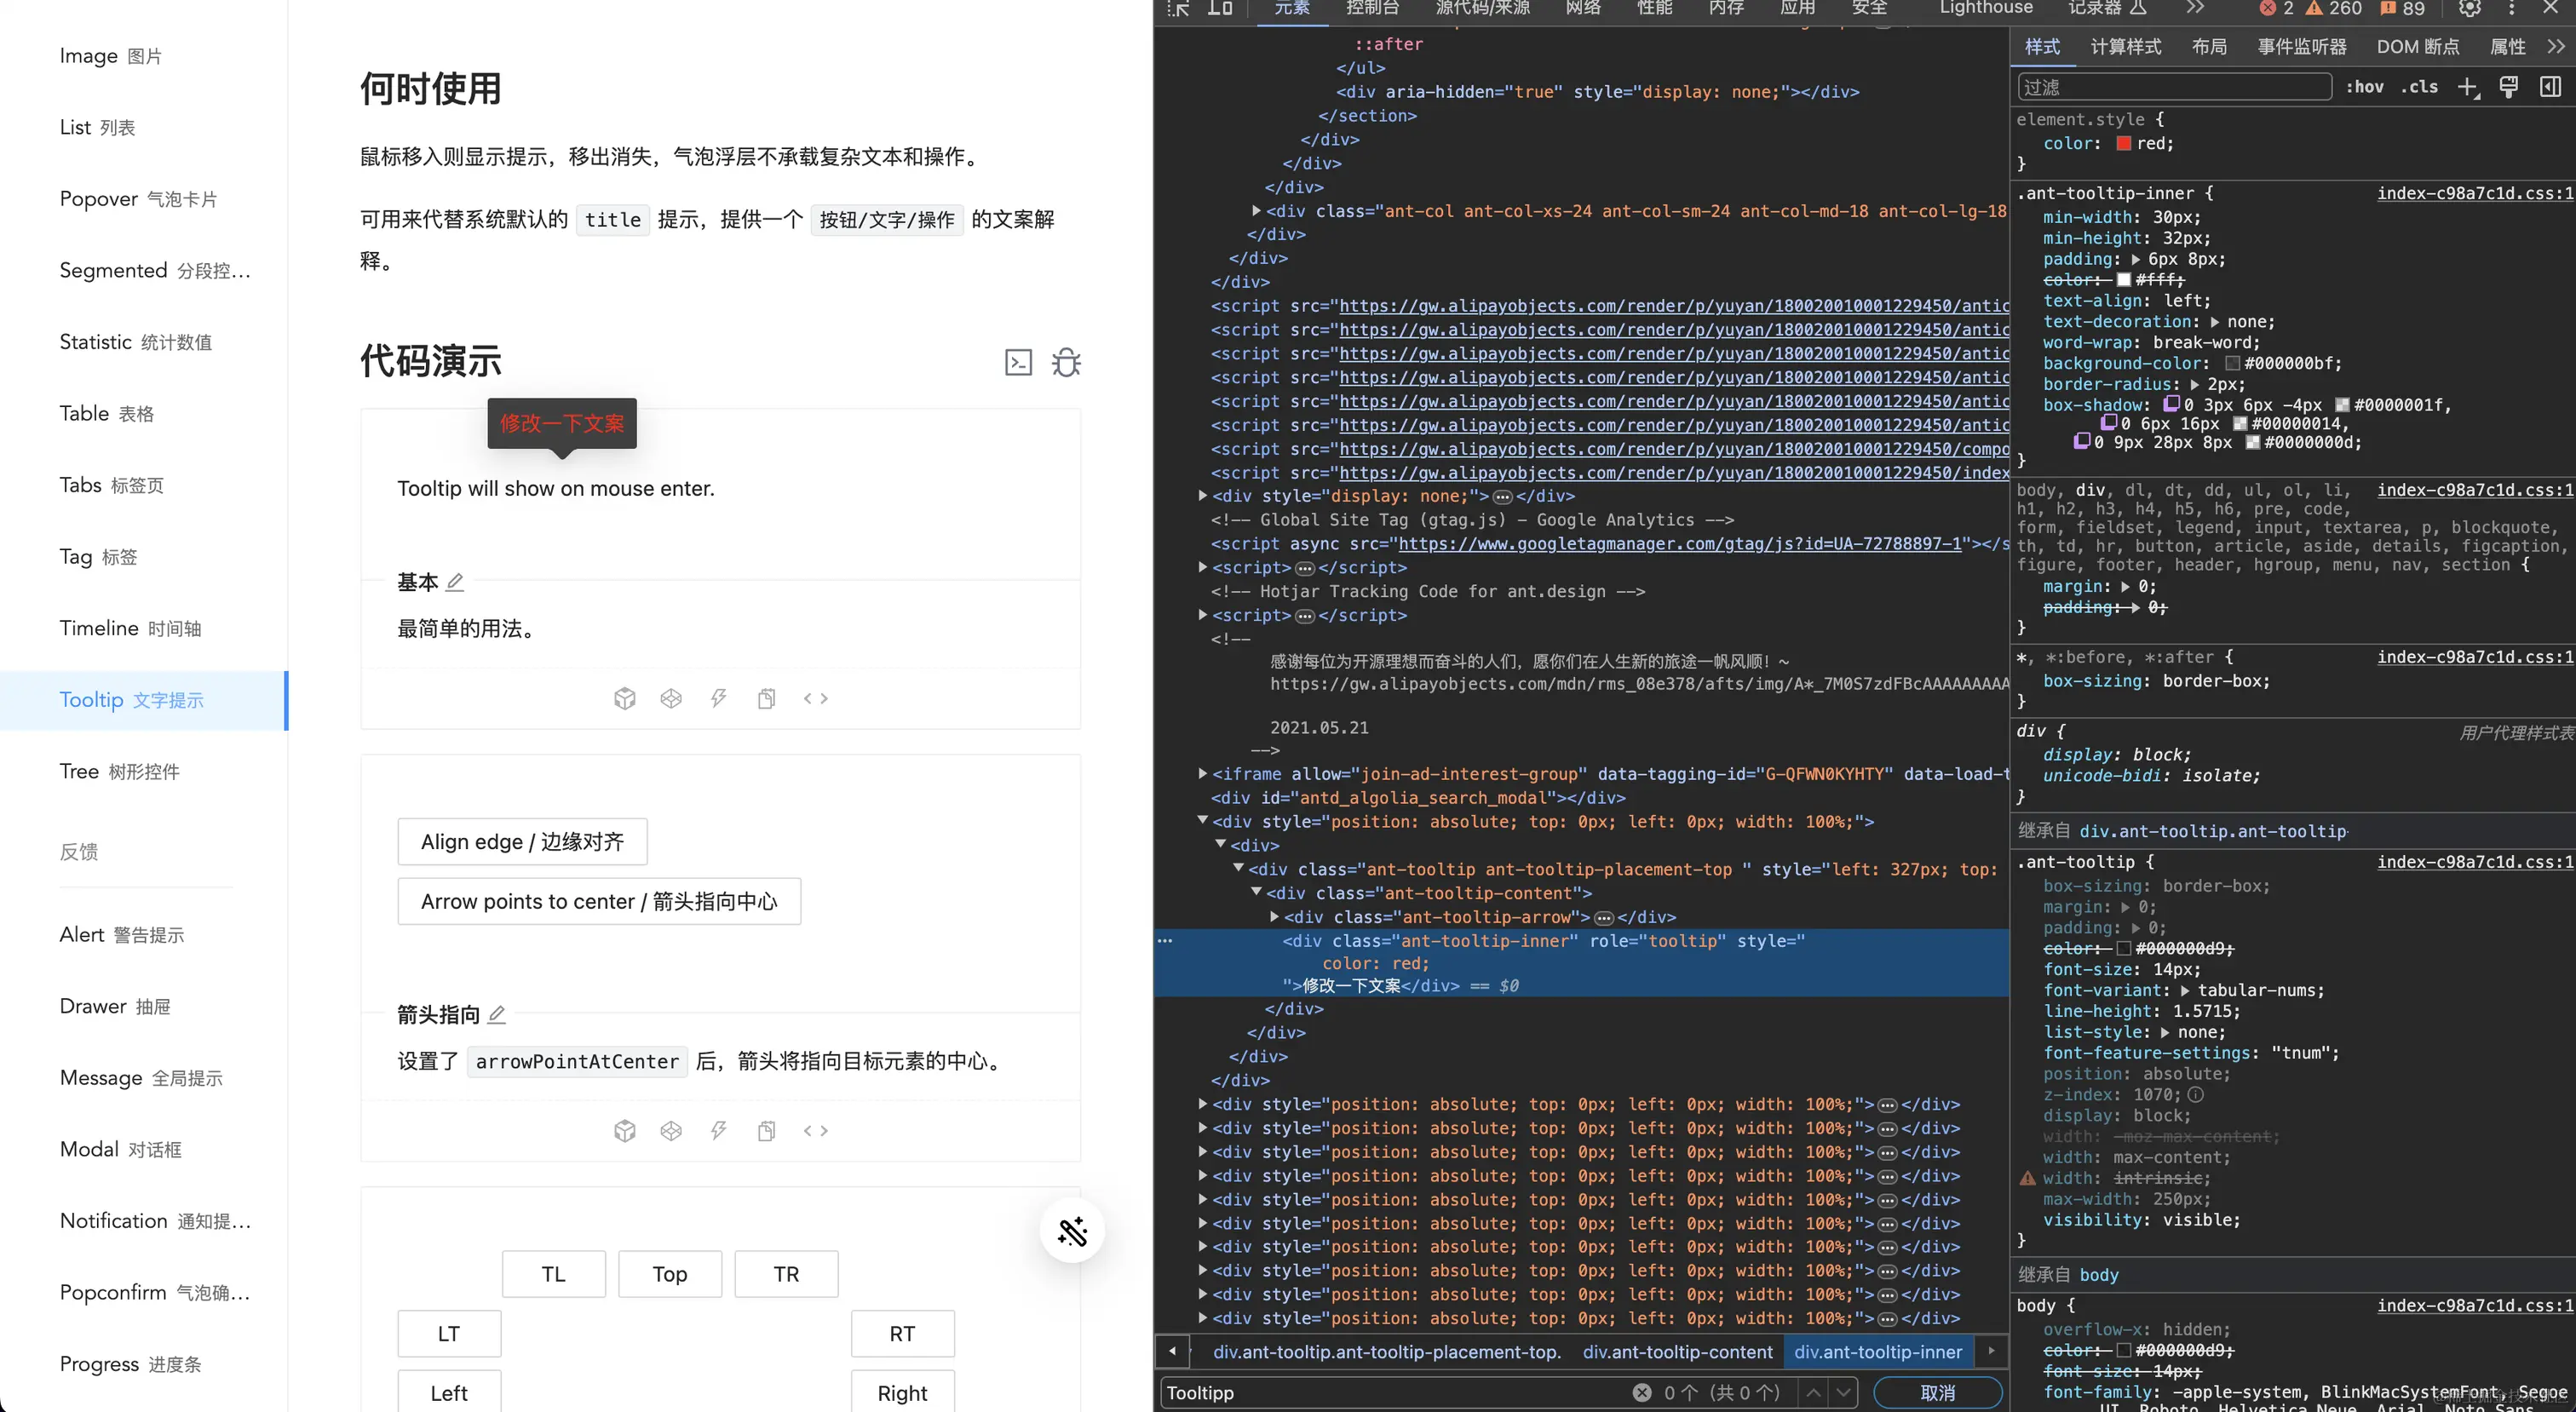This screenshot has height=1412, width=2576.
Task: Toggle the .cls class editor
Action: tap(2419, 87)
